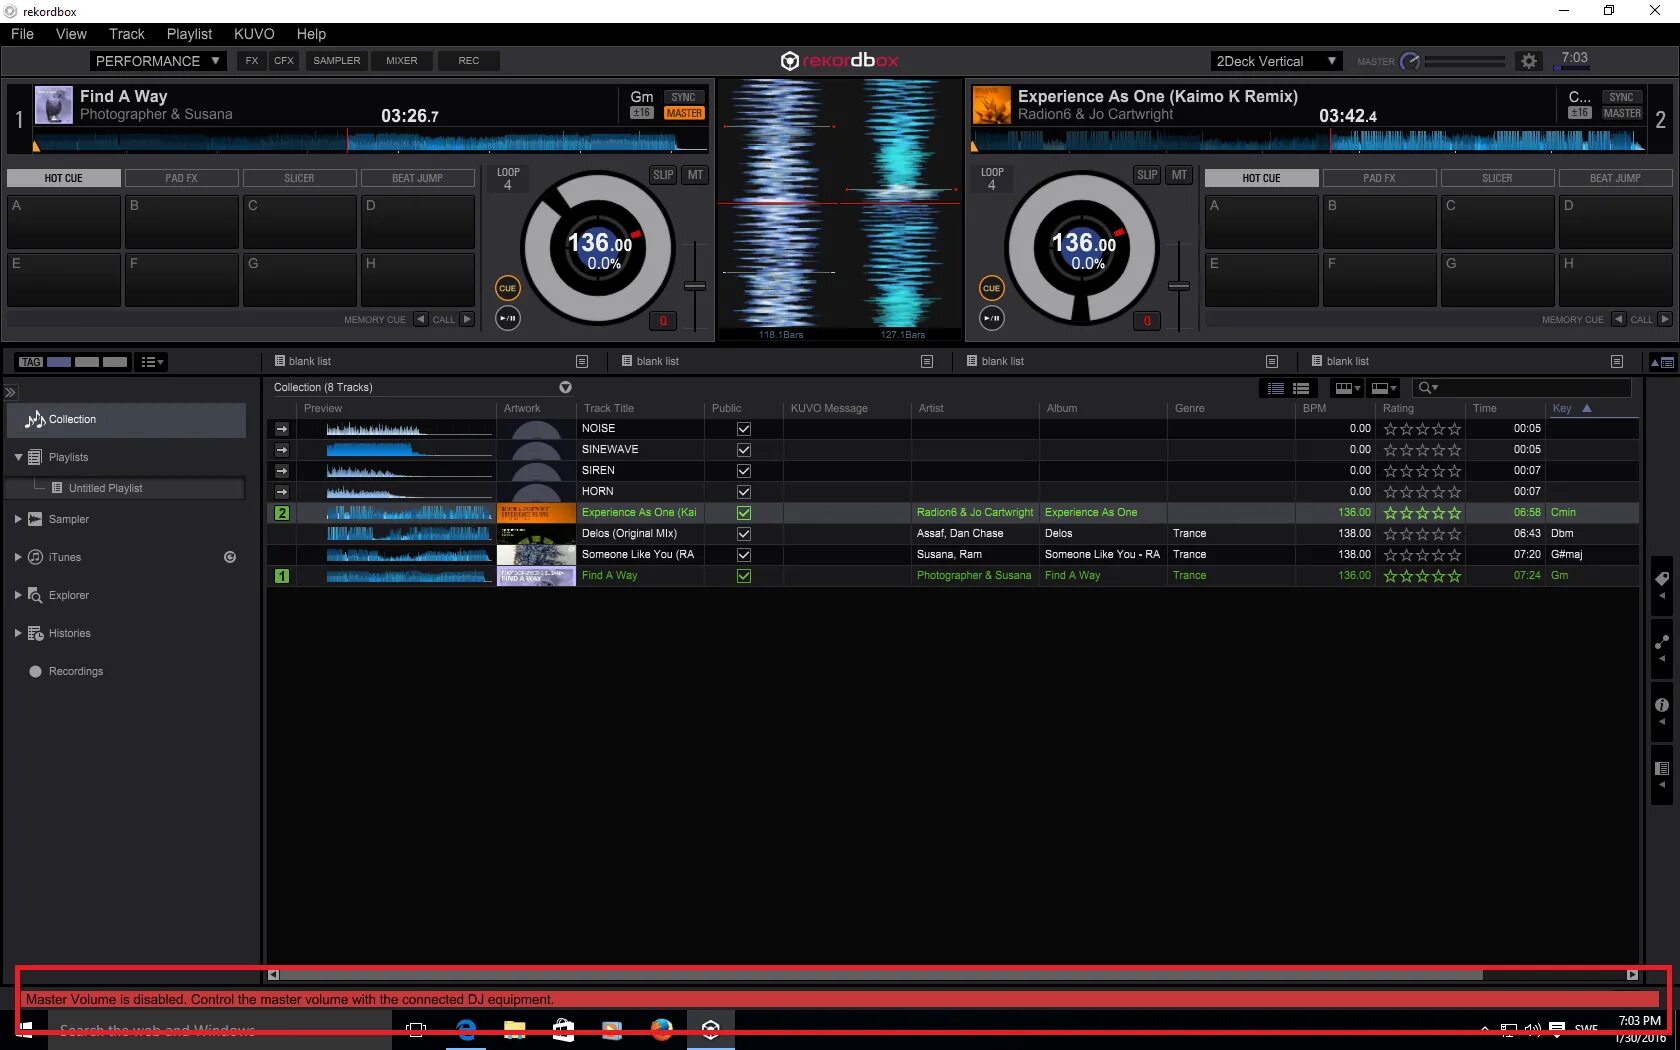The width and height of the screenshot is (1680, 1050).
Task: Expand the Histories tree item
Action: click(18, 633)
